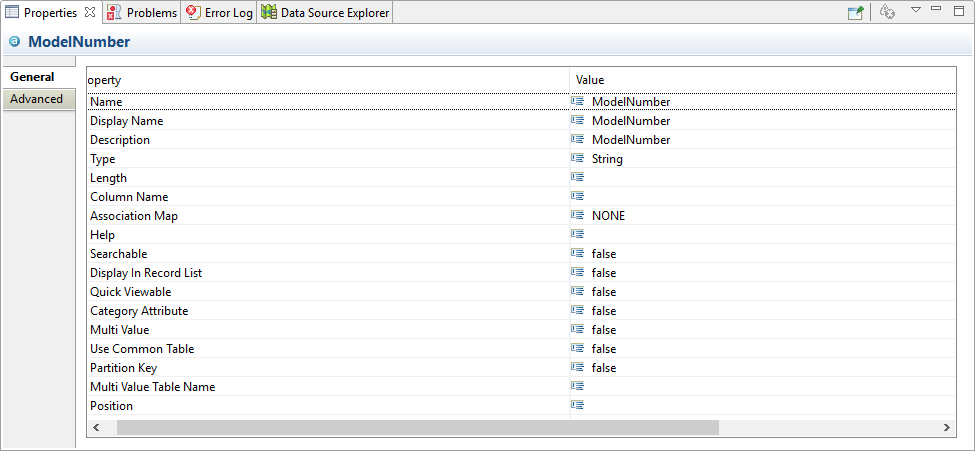Toggle the Multi Value false setting
The height and width of the screenshot is (451, 975).
tap(603, 330)
